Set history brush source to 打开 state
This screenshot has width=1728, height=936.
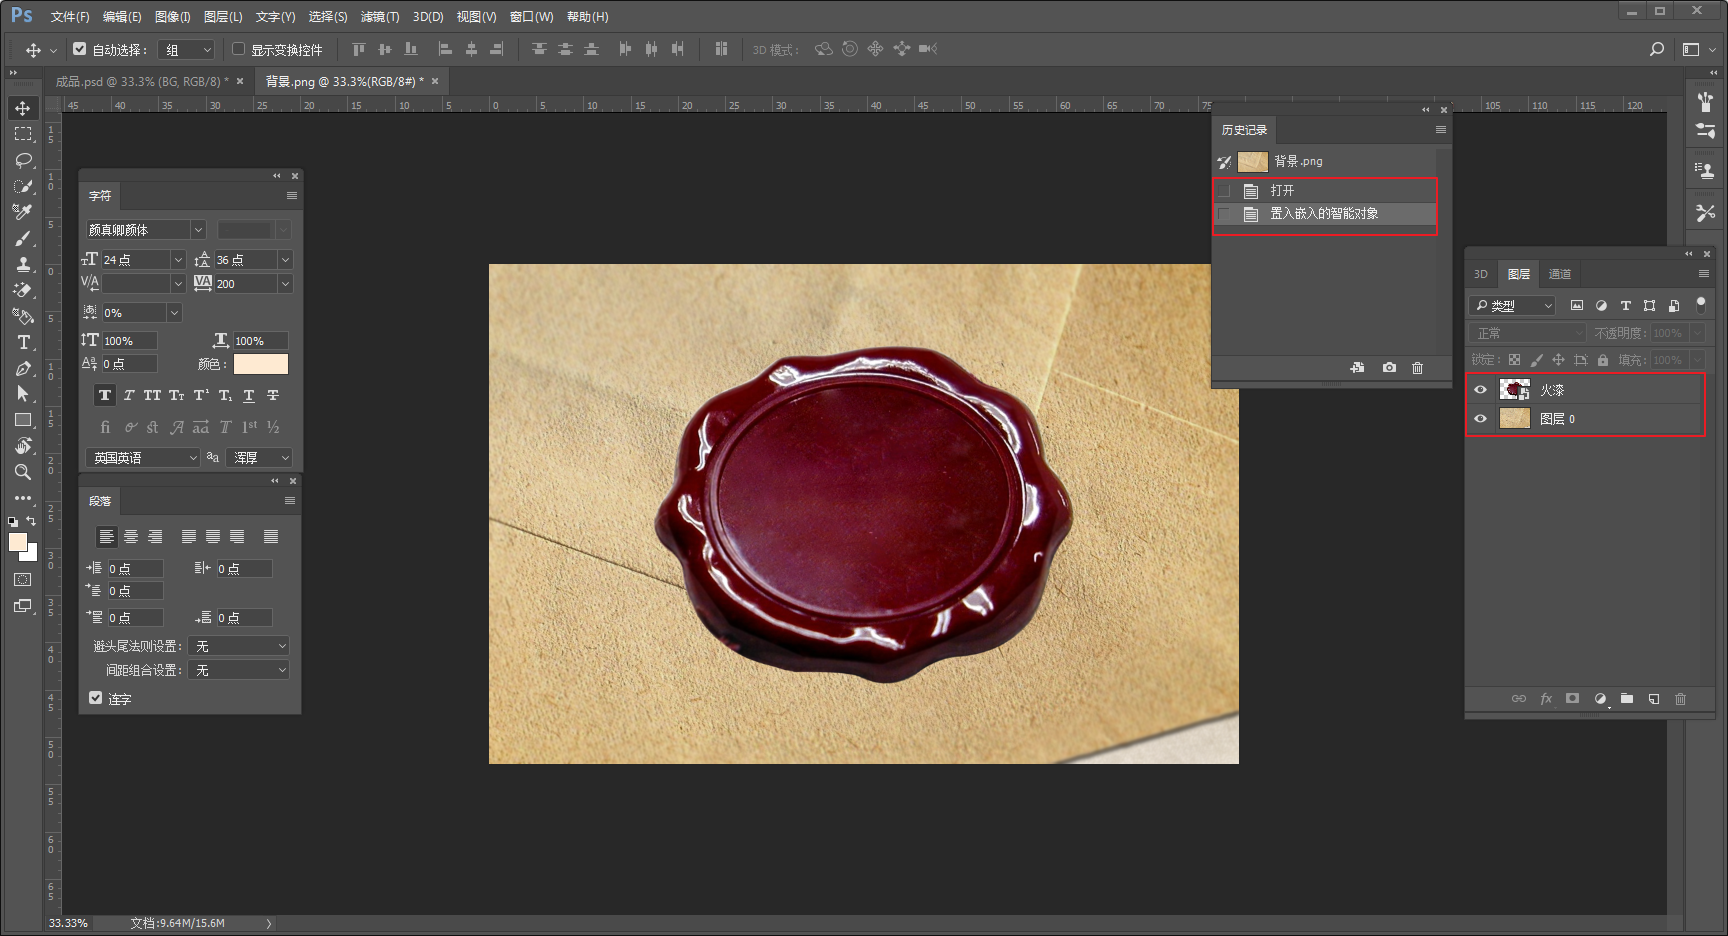point(1224,190)
